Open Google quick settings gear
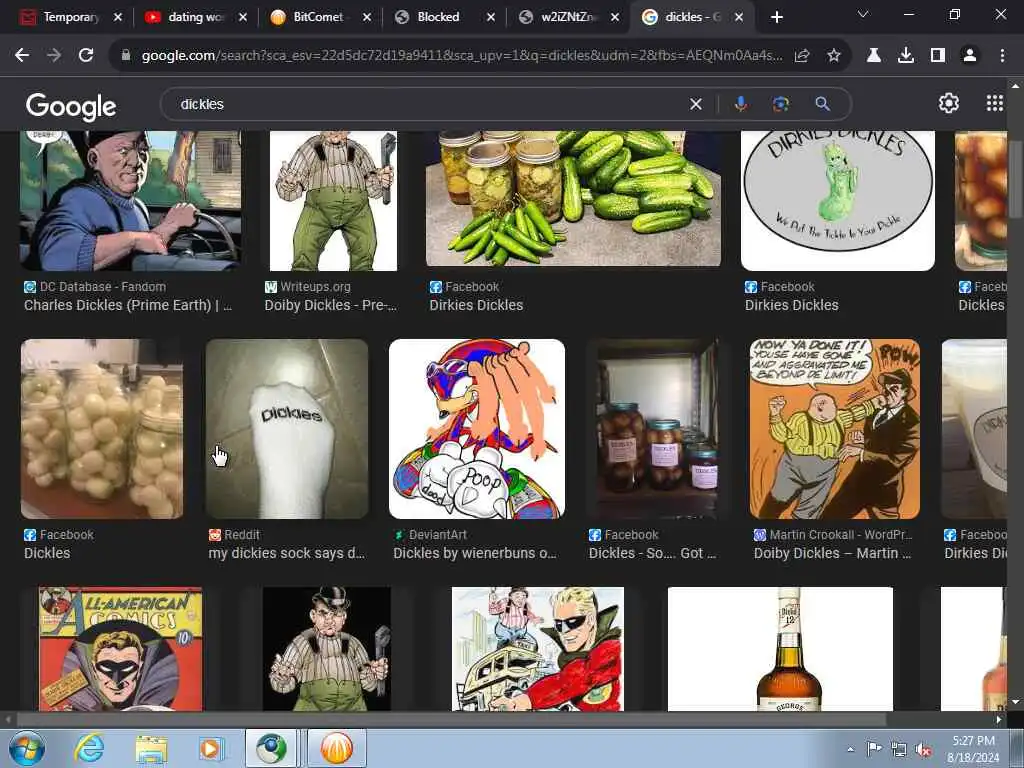The width and height of the screenshot is (1024, 768). click(948, 103)
